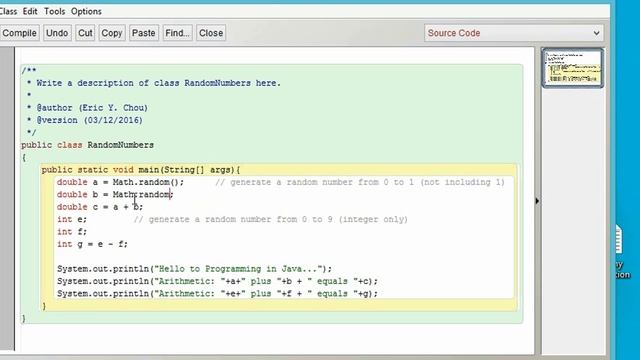
Task: Click on the 'int e;' declaration
Action: 72,219
